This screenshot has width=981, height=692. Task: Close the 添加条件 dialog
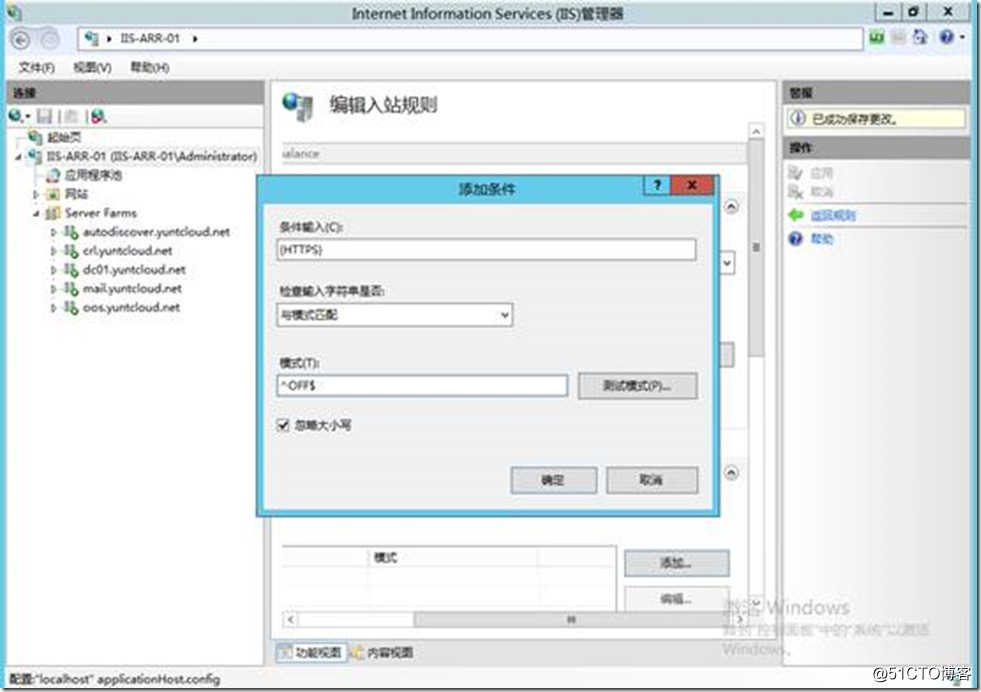point(691,185)
